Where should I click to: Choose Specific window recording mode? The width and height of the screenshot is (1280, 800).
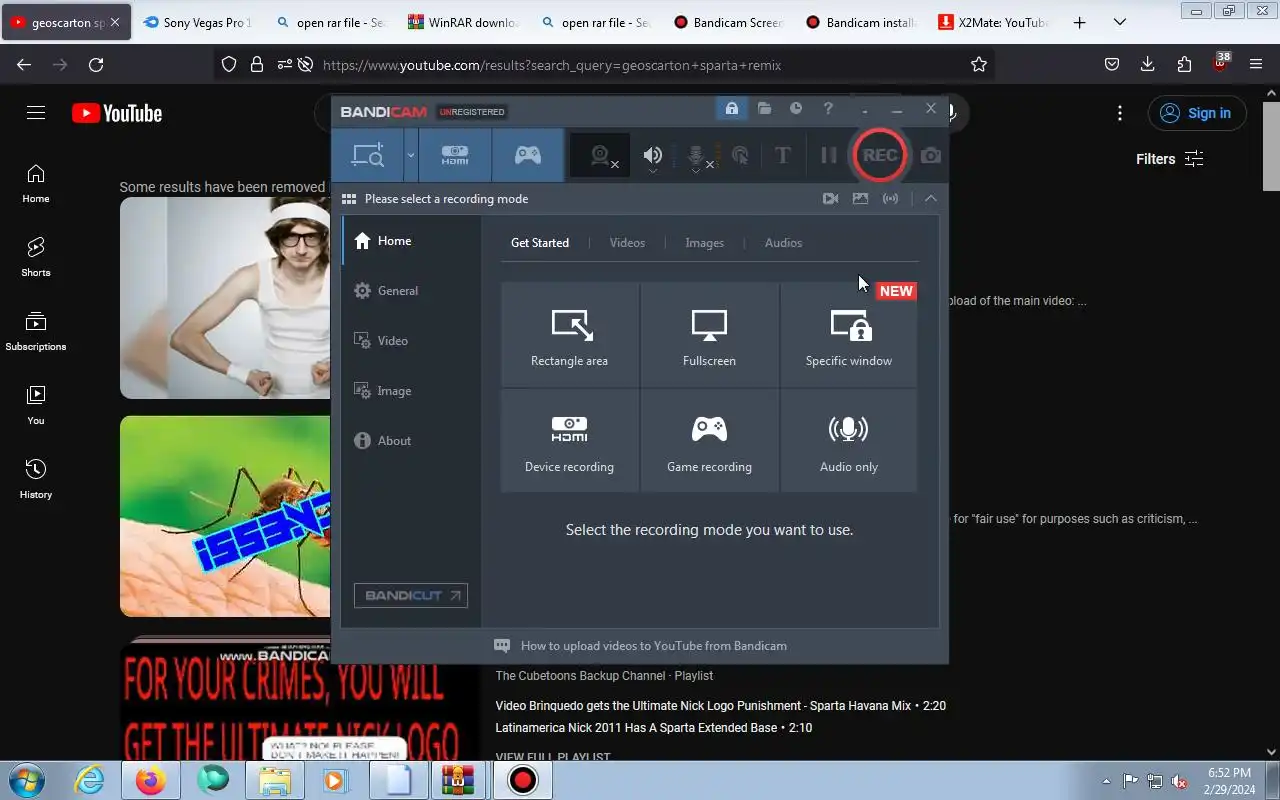pyautogui.click(x=848, y=335)
